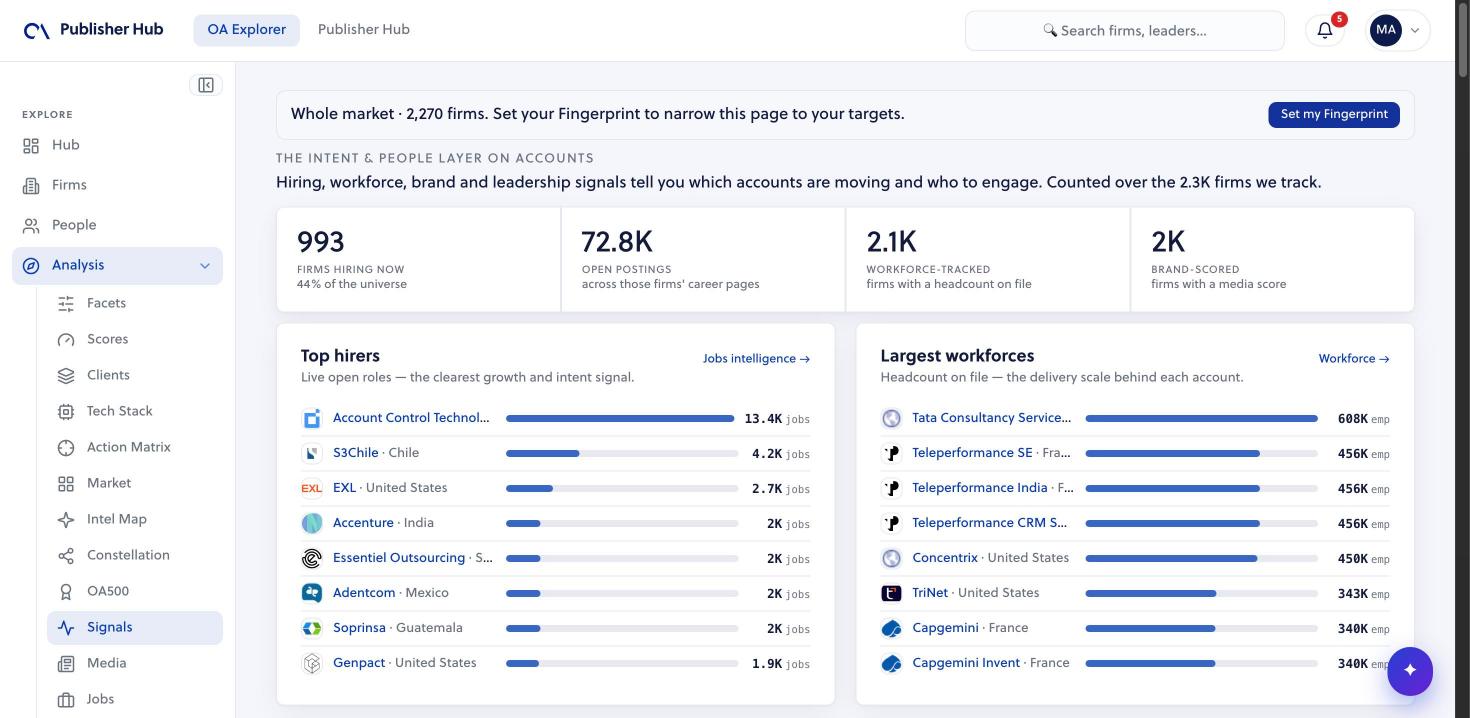Open Firms in the sidebar

pyautogui.click(x=117, y=185)
